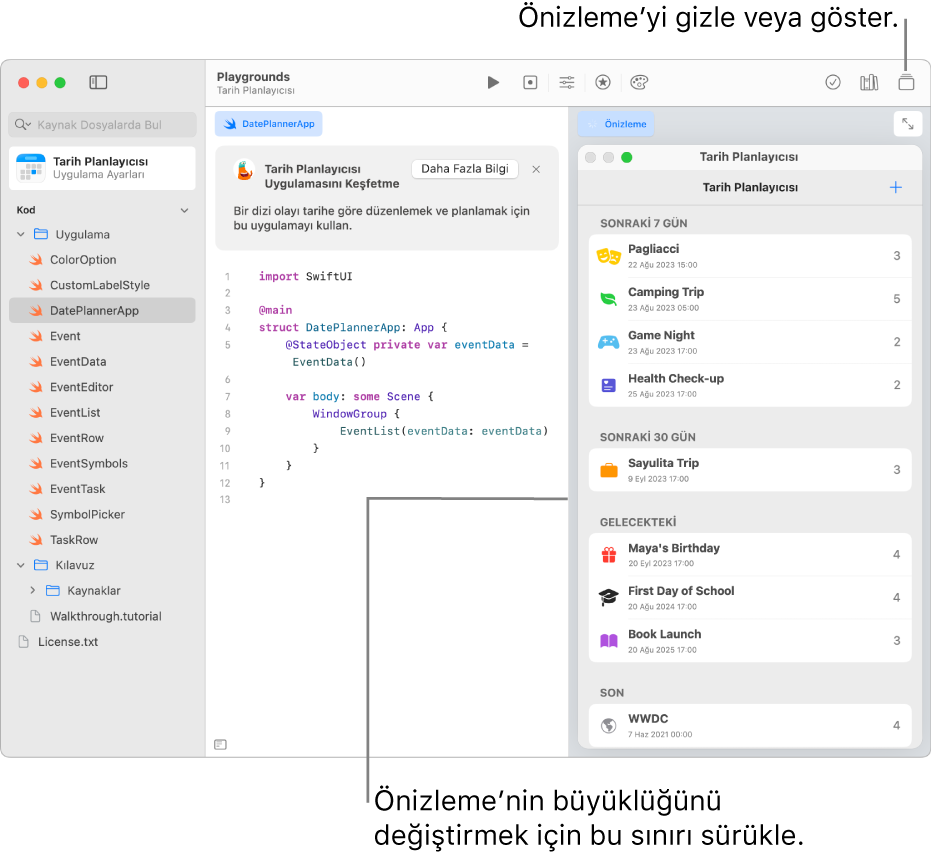Image resolution: width=931 pixels, height=857 pixels.
Task: Run the app with the play button
Action: point(493,82)
